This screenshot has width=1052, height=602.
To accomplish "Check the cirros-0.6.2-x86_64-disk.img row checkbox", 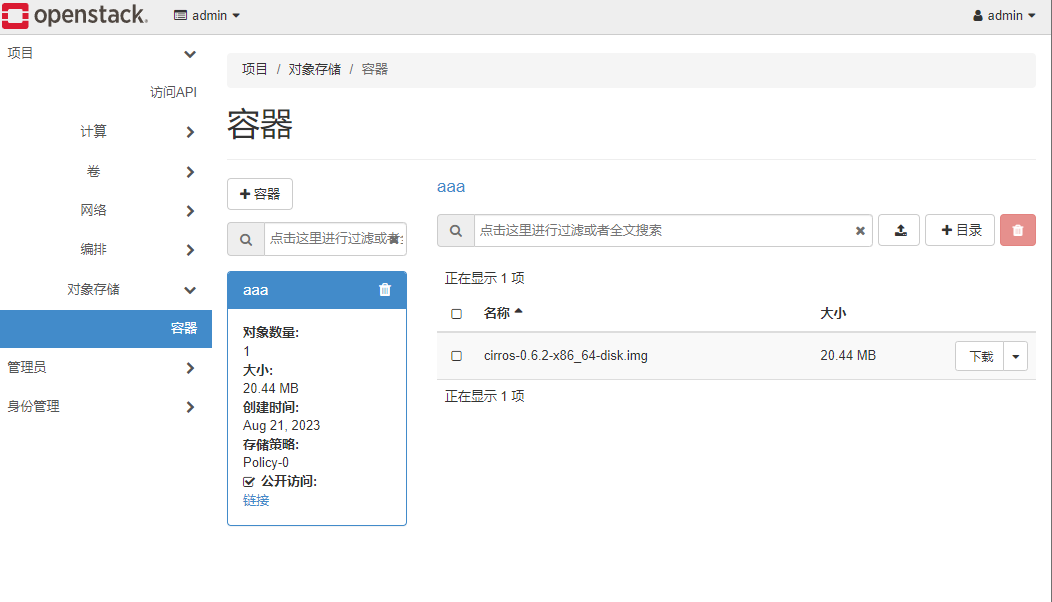I will [x=456, y=356].
